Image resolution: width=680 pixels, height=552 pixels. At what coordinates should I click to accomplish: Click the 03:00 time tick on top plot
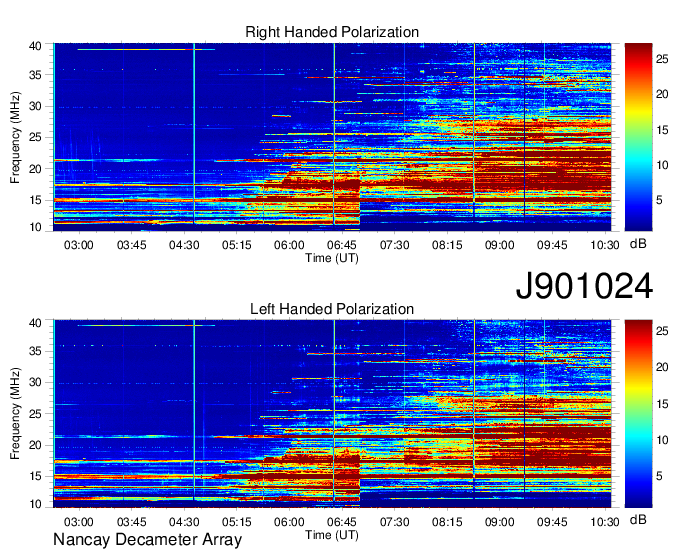pos(78,245)
